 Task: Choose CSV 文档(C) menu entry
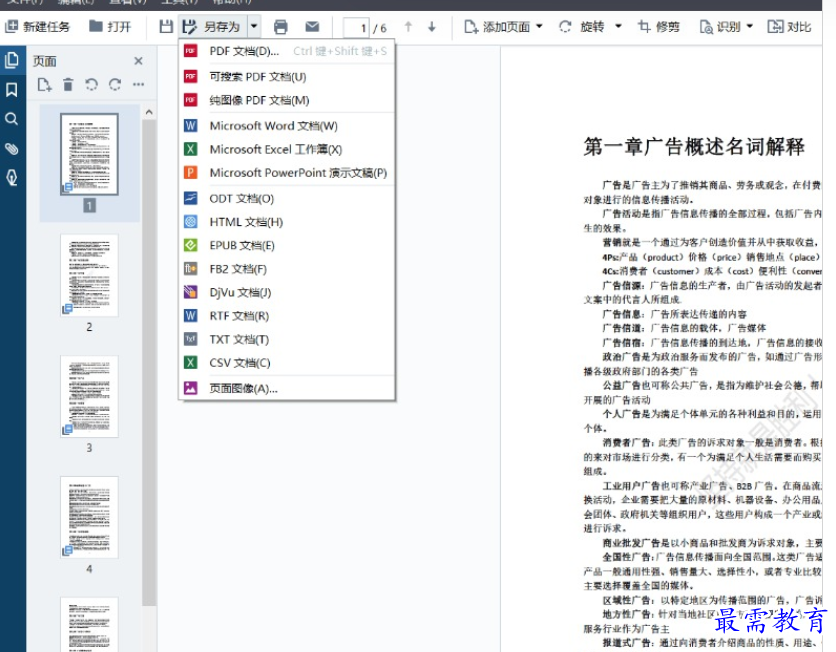tap(287, 363)
